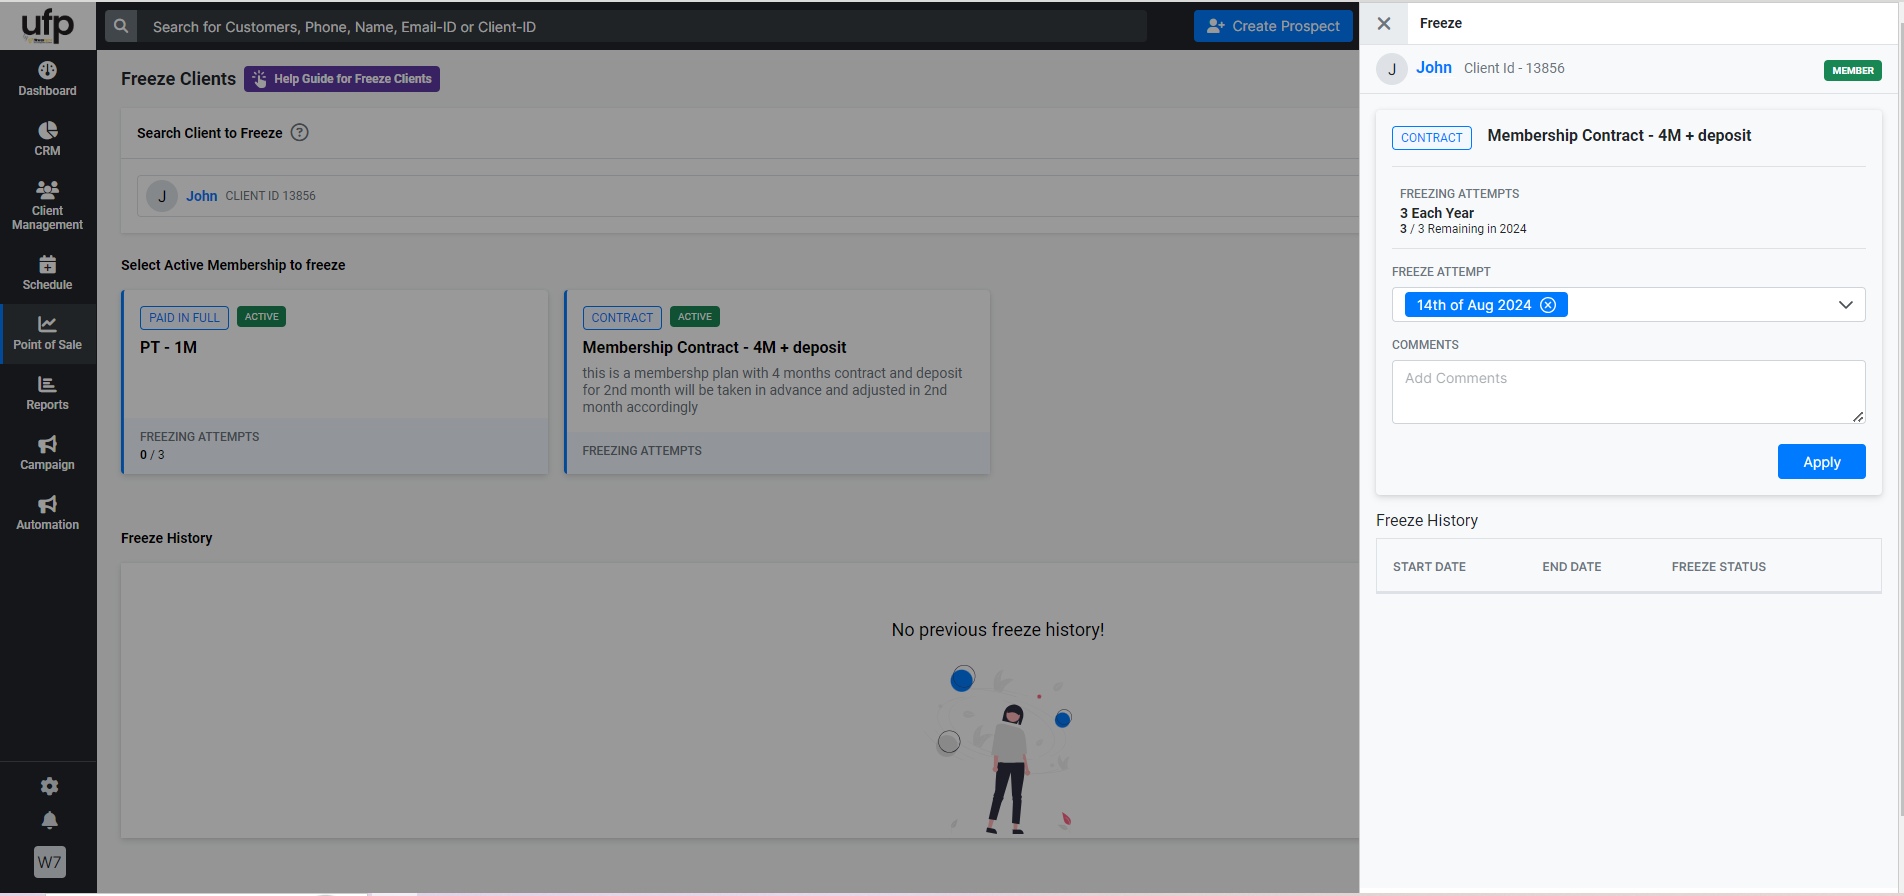This screenshot has width=1904, height=896.
Task: Remove the 14th of Aug 2024 chip
Action: (1548, 305)
